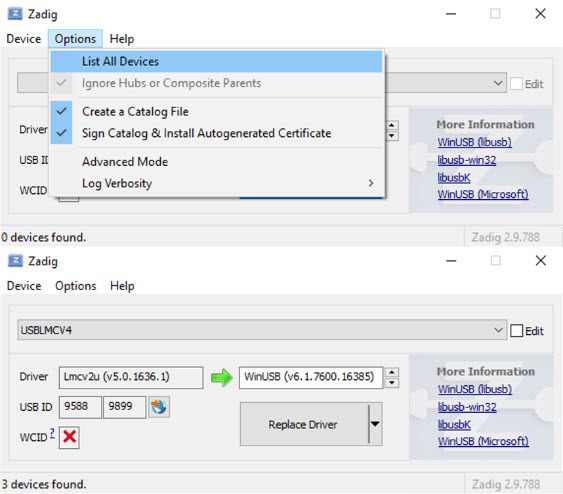The height and width of the screenshot is (494, 563).
Task: Open the Replace Driver split-button arrow
Action: click(375, 424)
